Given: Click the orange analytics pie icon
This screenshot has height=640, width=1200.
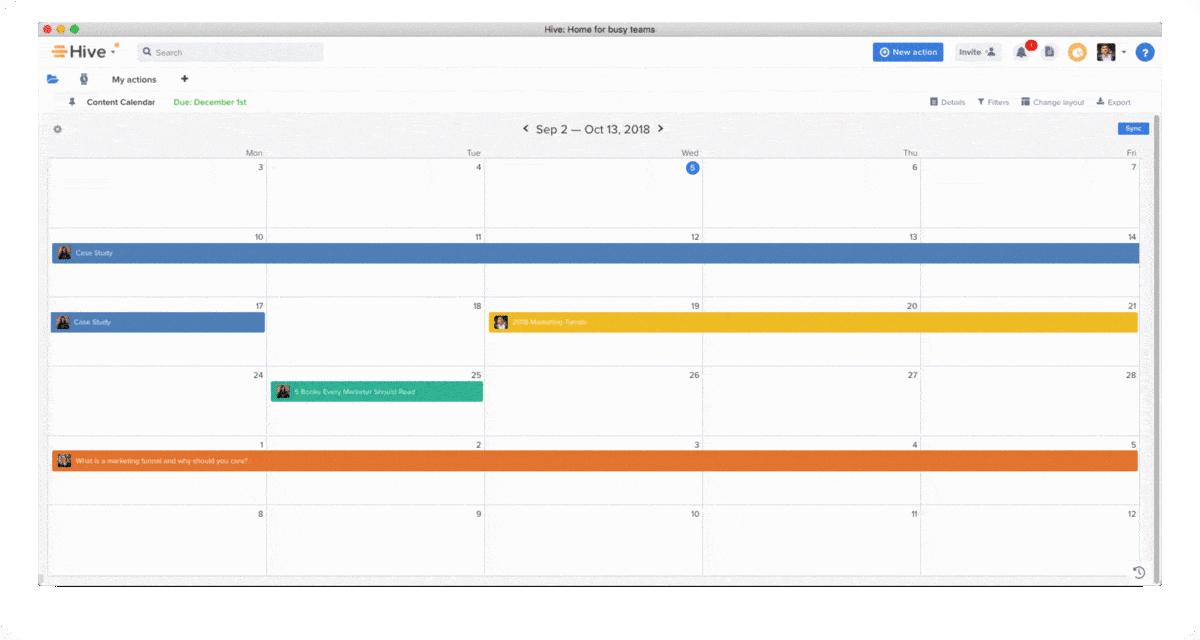Looking at the screenshot, I should pos(1077,52).
